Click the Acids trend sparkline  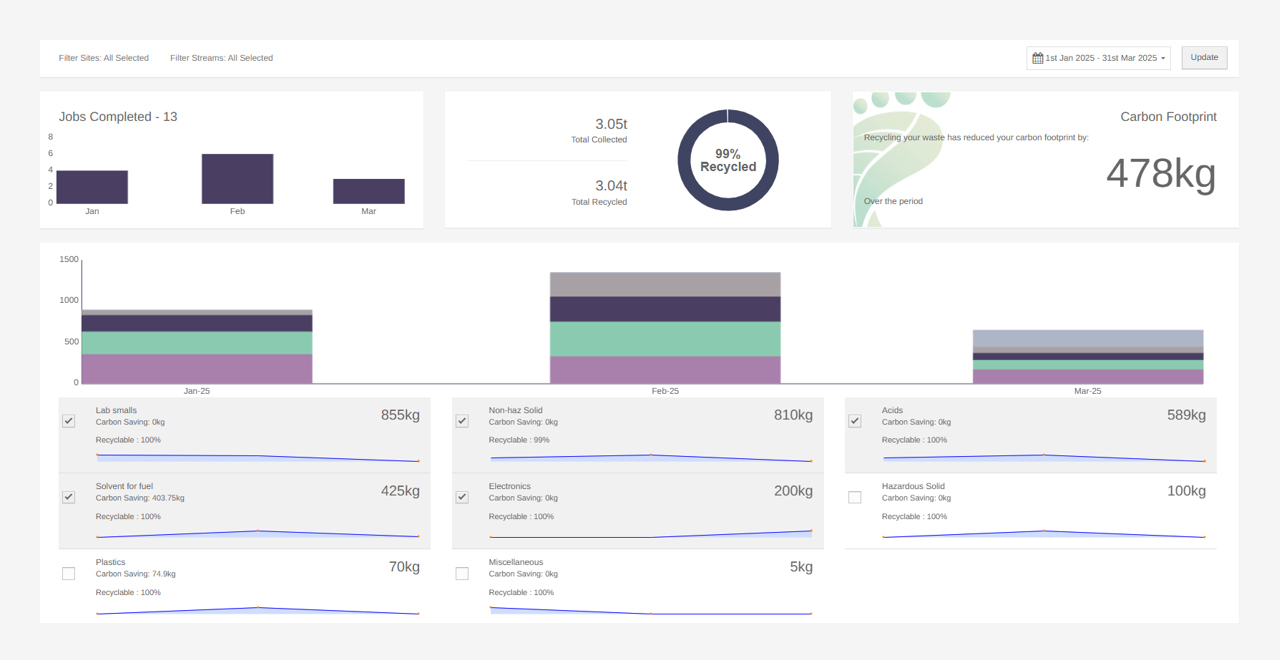tap(1043, 458)
